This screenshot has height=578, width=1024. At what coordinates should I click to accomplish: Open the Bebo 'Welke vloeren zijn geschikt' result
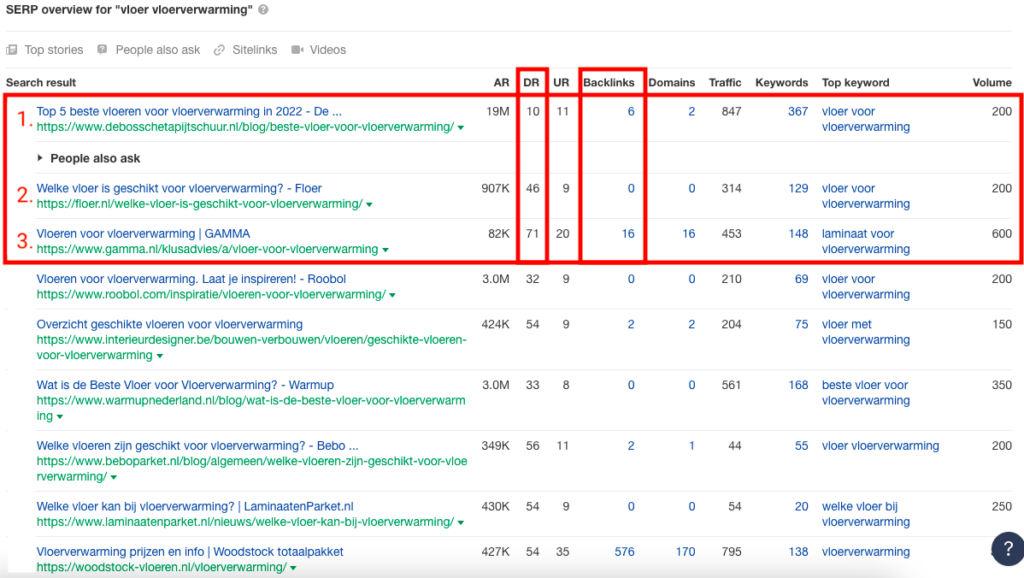[197, 445]
